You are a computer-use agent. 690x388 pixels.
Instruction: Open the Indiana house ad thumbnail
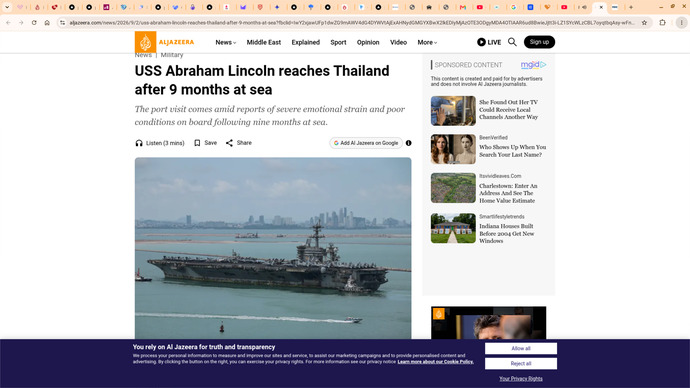453,228
